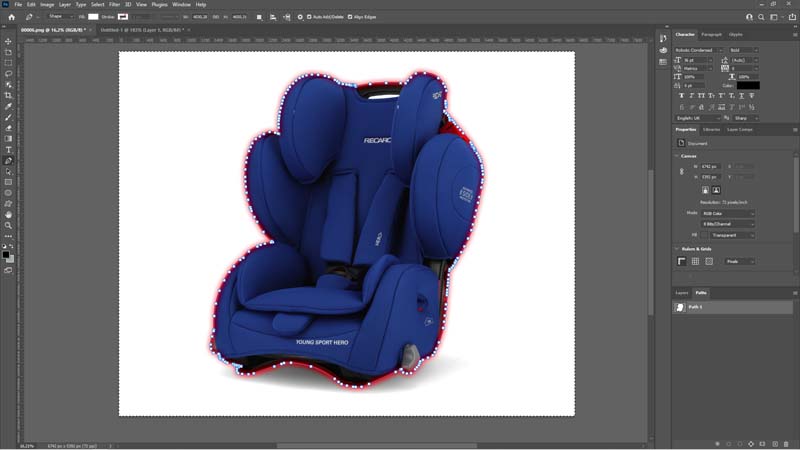Switch to the Untitled-1 document tab

click(x=142, y=30)
